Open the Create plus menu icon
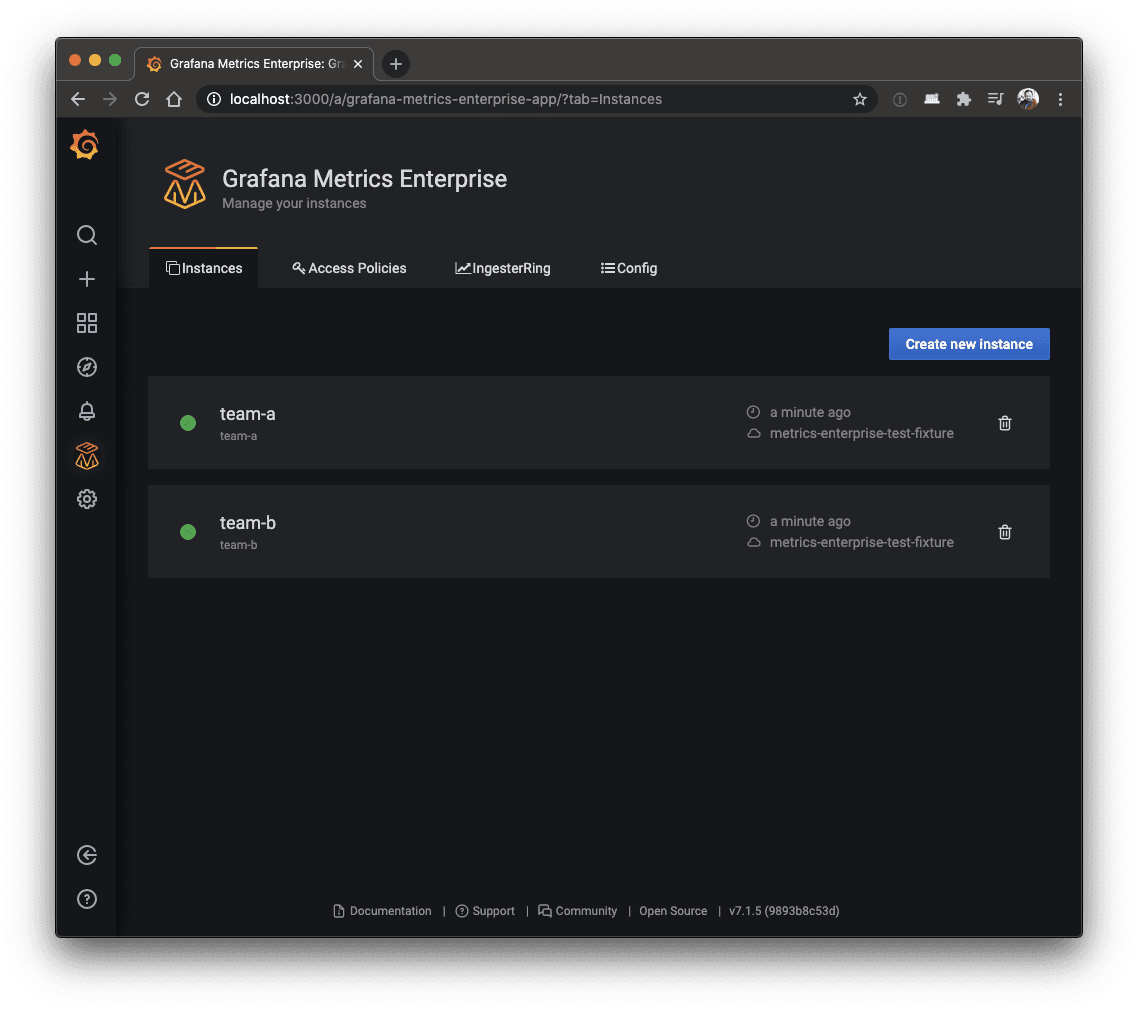This screenshot has height=1011, width=1138. [87, 279]
